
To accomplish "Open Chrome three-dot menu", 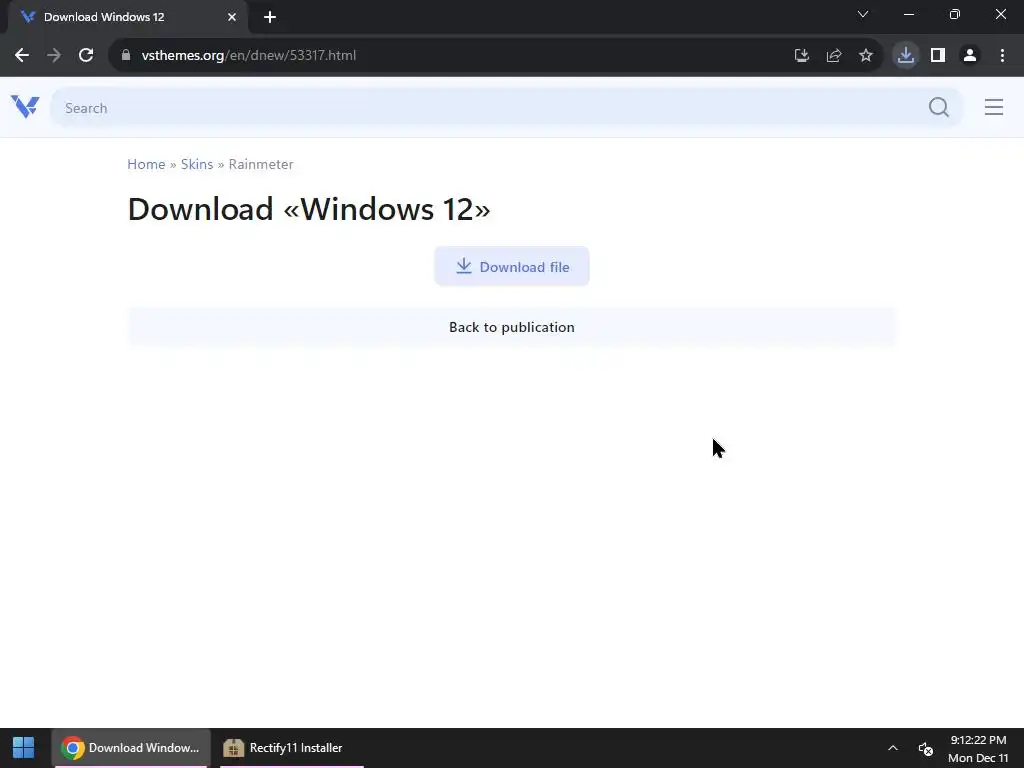I will [x=1002, y=56].
